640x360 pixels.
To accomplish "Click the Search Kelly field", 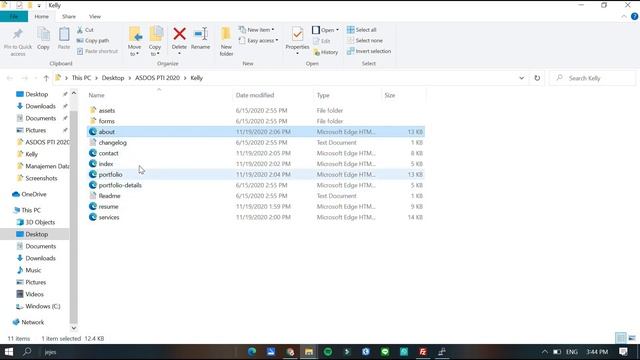I will pyautogui.click(x=593, y=78).
